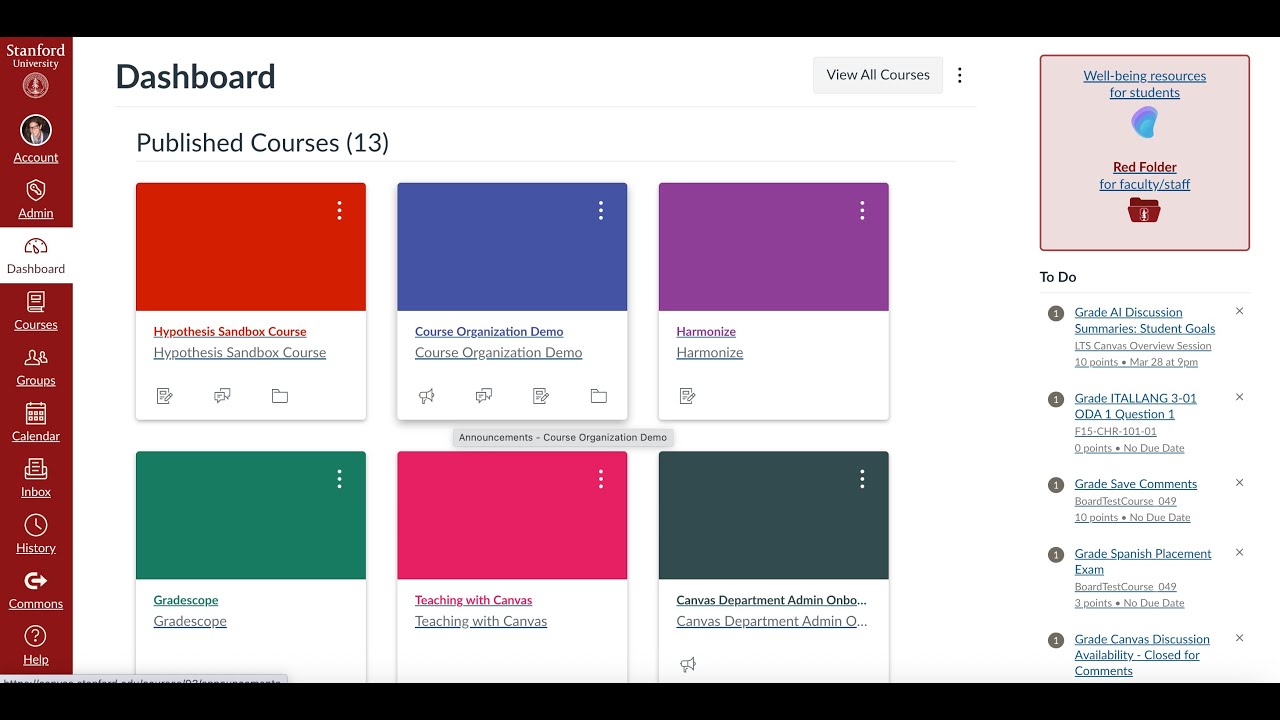
Task: Open Assignments icon on Harmonize card
Action: (x=688, y=396)
